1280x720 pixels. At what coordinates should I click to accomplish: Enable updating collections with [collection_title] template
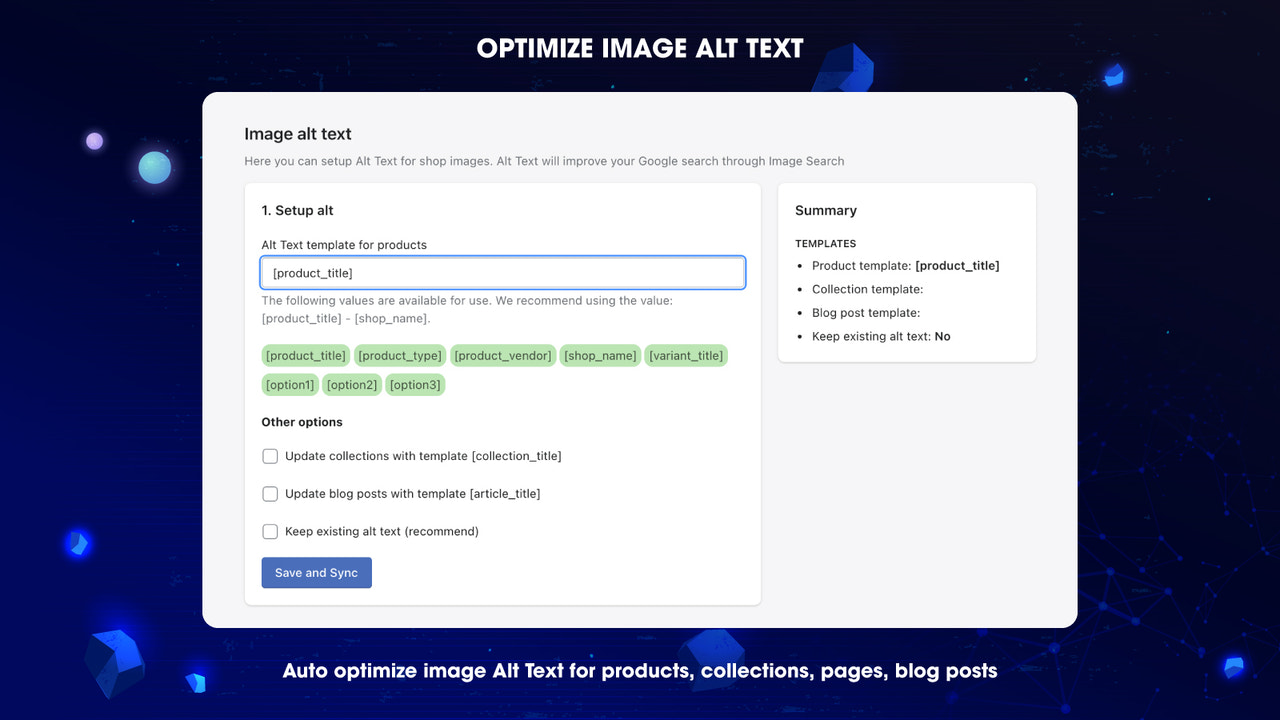click(270, 456)
